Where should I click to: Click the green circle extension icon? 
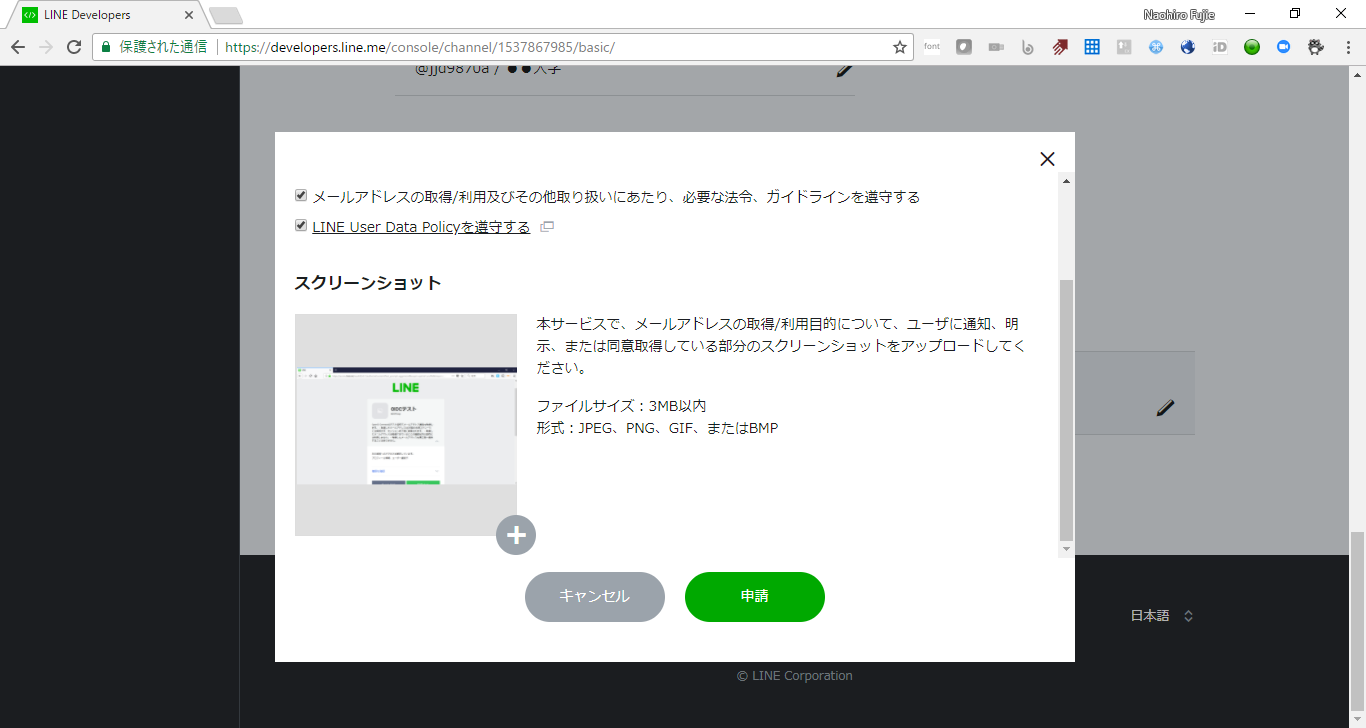(1252, 46)
